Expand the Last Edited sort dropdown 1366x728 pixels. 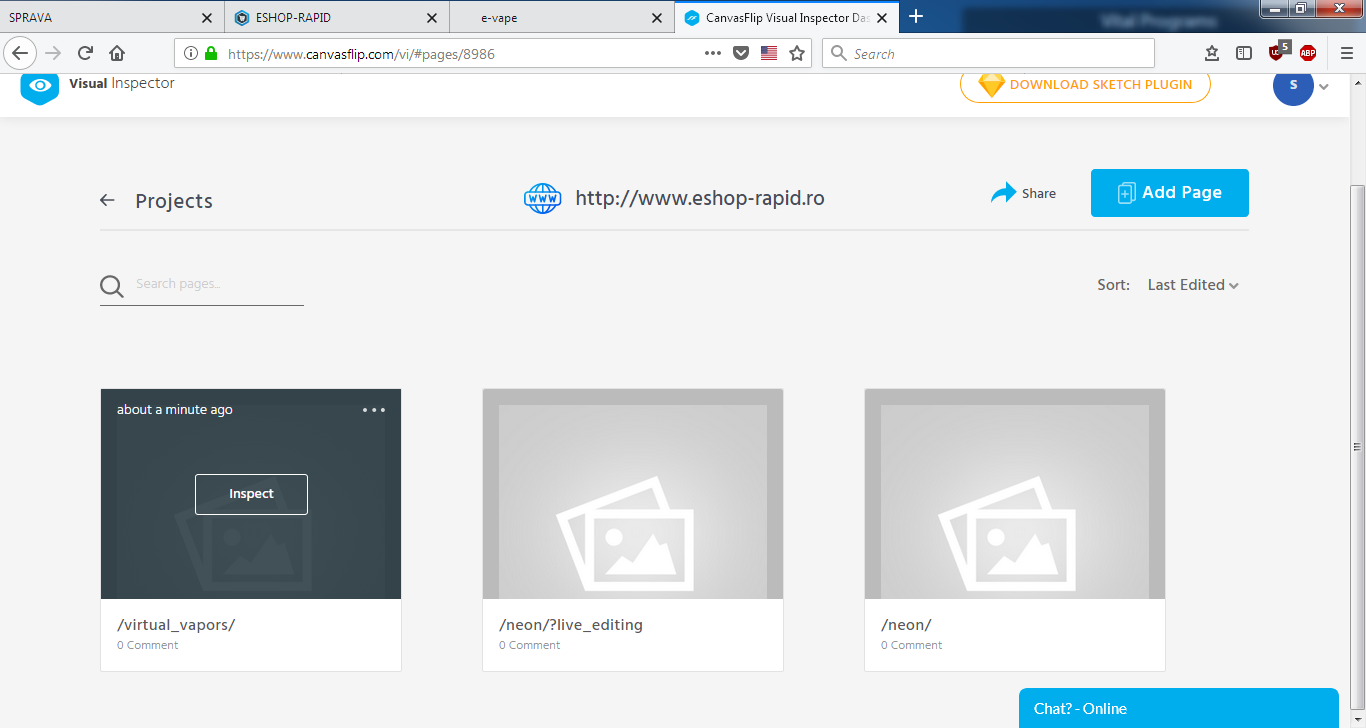click(1193, 285)
